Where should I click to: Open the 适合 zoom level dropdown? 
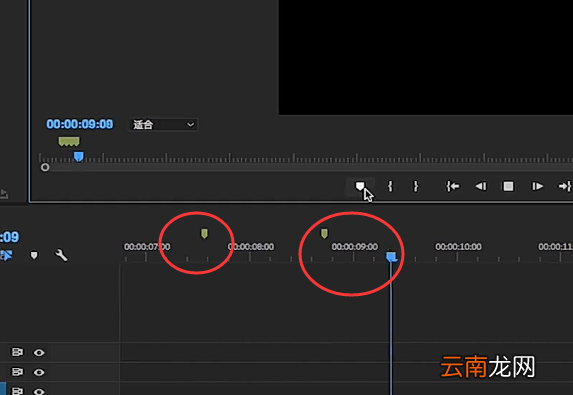(163, 125)
